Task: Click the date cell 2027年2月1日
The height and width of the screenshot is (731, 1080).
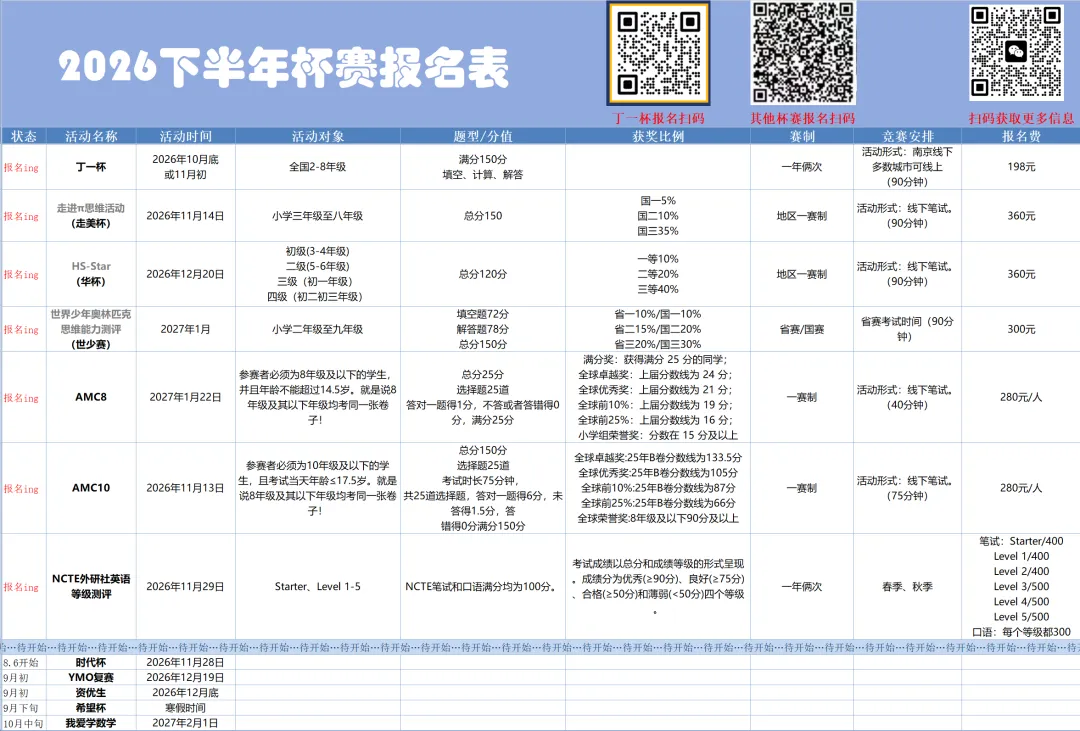Action: (185, 723)
